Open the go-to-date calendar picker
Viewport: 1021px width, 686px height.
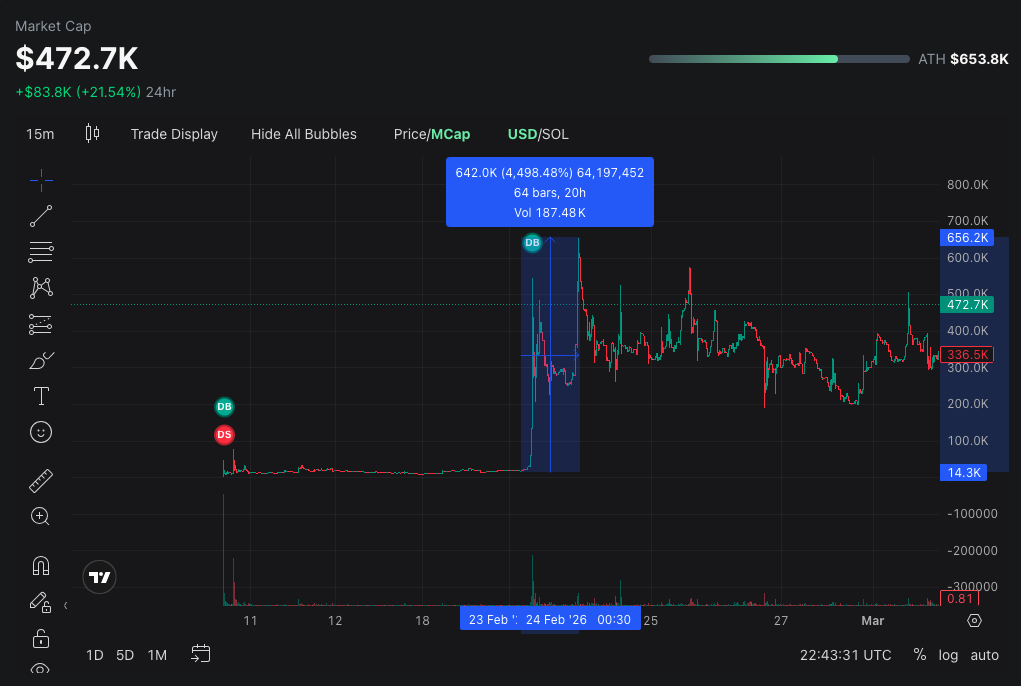[x=201, y=654]
